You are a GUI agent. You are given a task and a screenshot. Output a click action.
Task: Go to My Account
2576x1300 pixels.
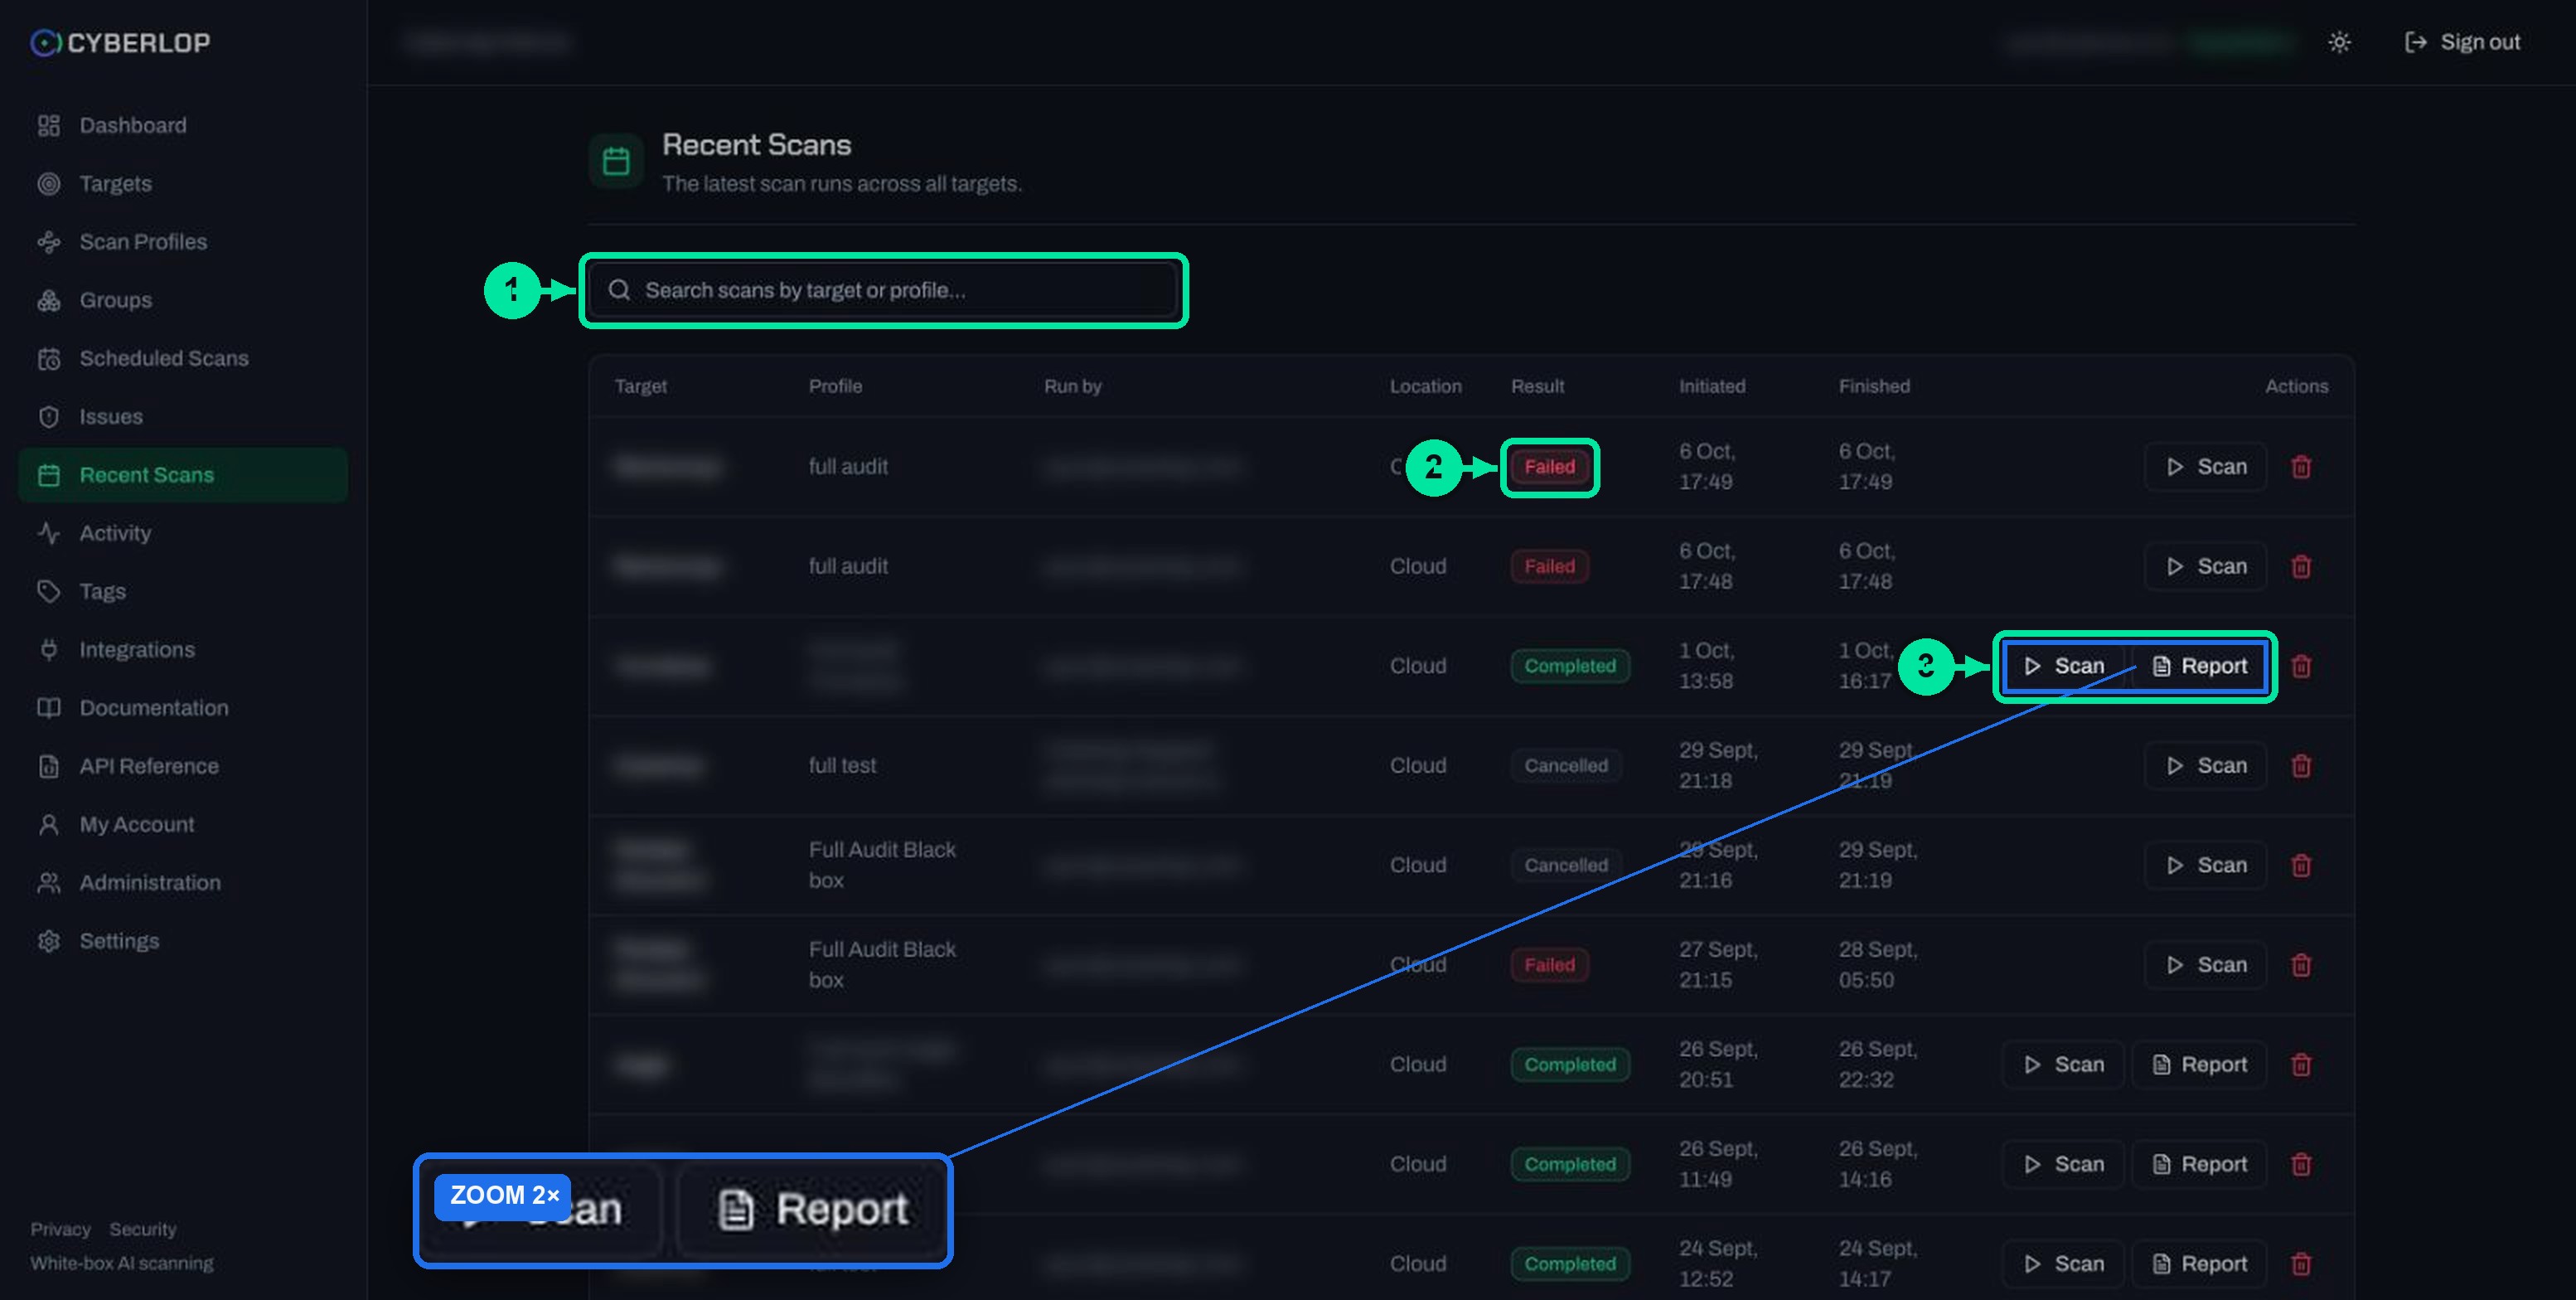[183, 824]
